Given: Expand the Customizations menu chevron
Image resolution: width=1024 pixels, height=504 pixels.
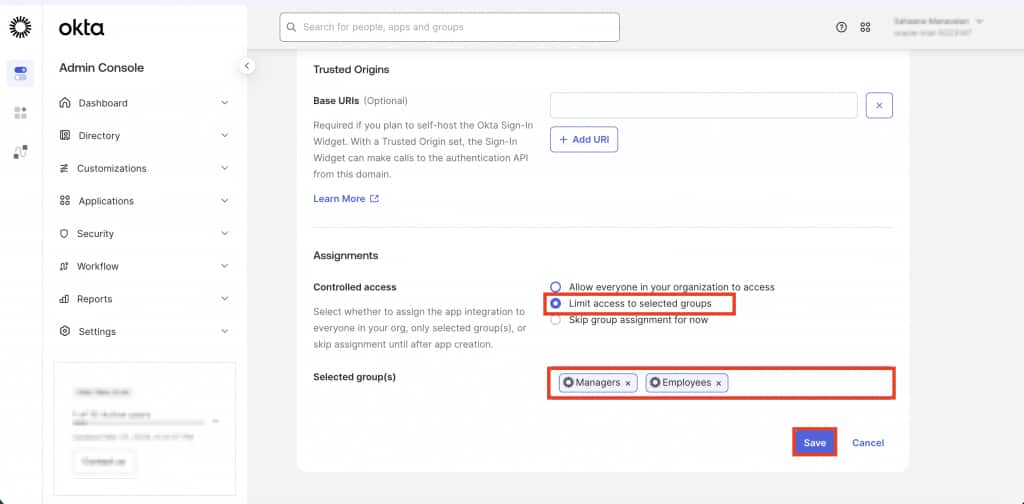Looking at the screenshot, I should pos(225,168).
